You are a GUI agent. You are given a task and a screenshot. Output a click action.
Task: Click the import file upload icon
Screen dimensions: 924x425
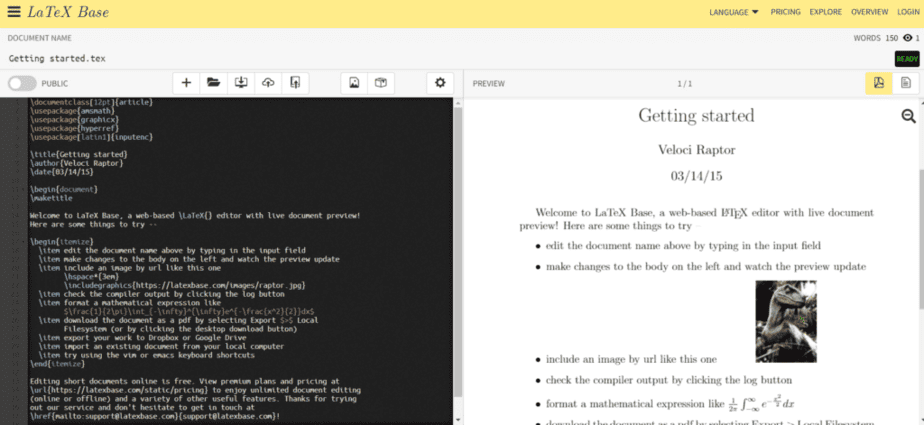(x=295, y=83)
